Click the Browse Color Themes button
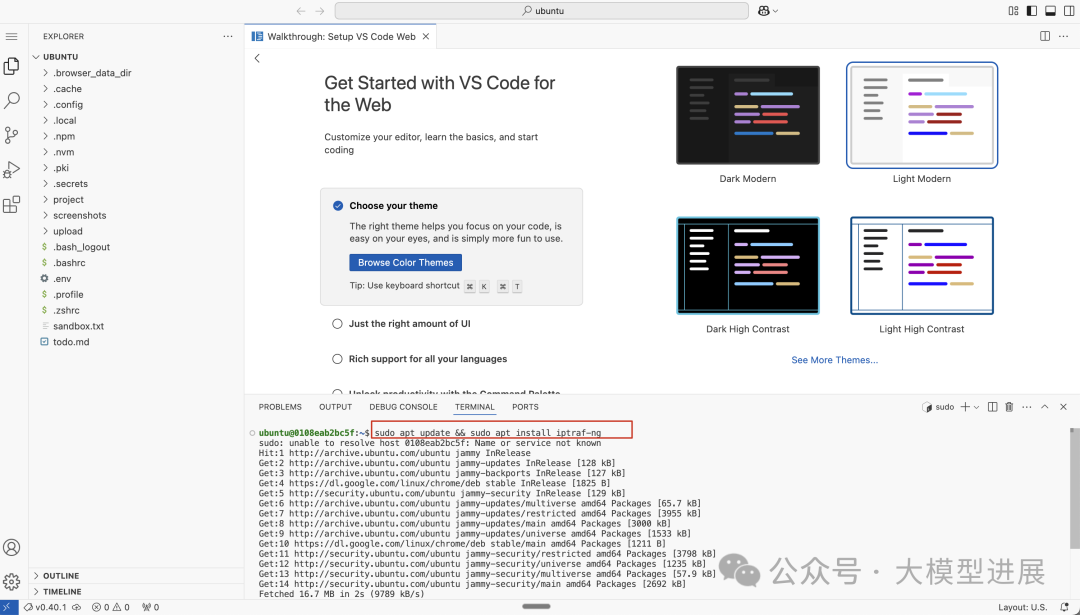The width and height of the screenshot is (1080, 615). click(406, 262)
